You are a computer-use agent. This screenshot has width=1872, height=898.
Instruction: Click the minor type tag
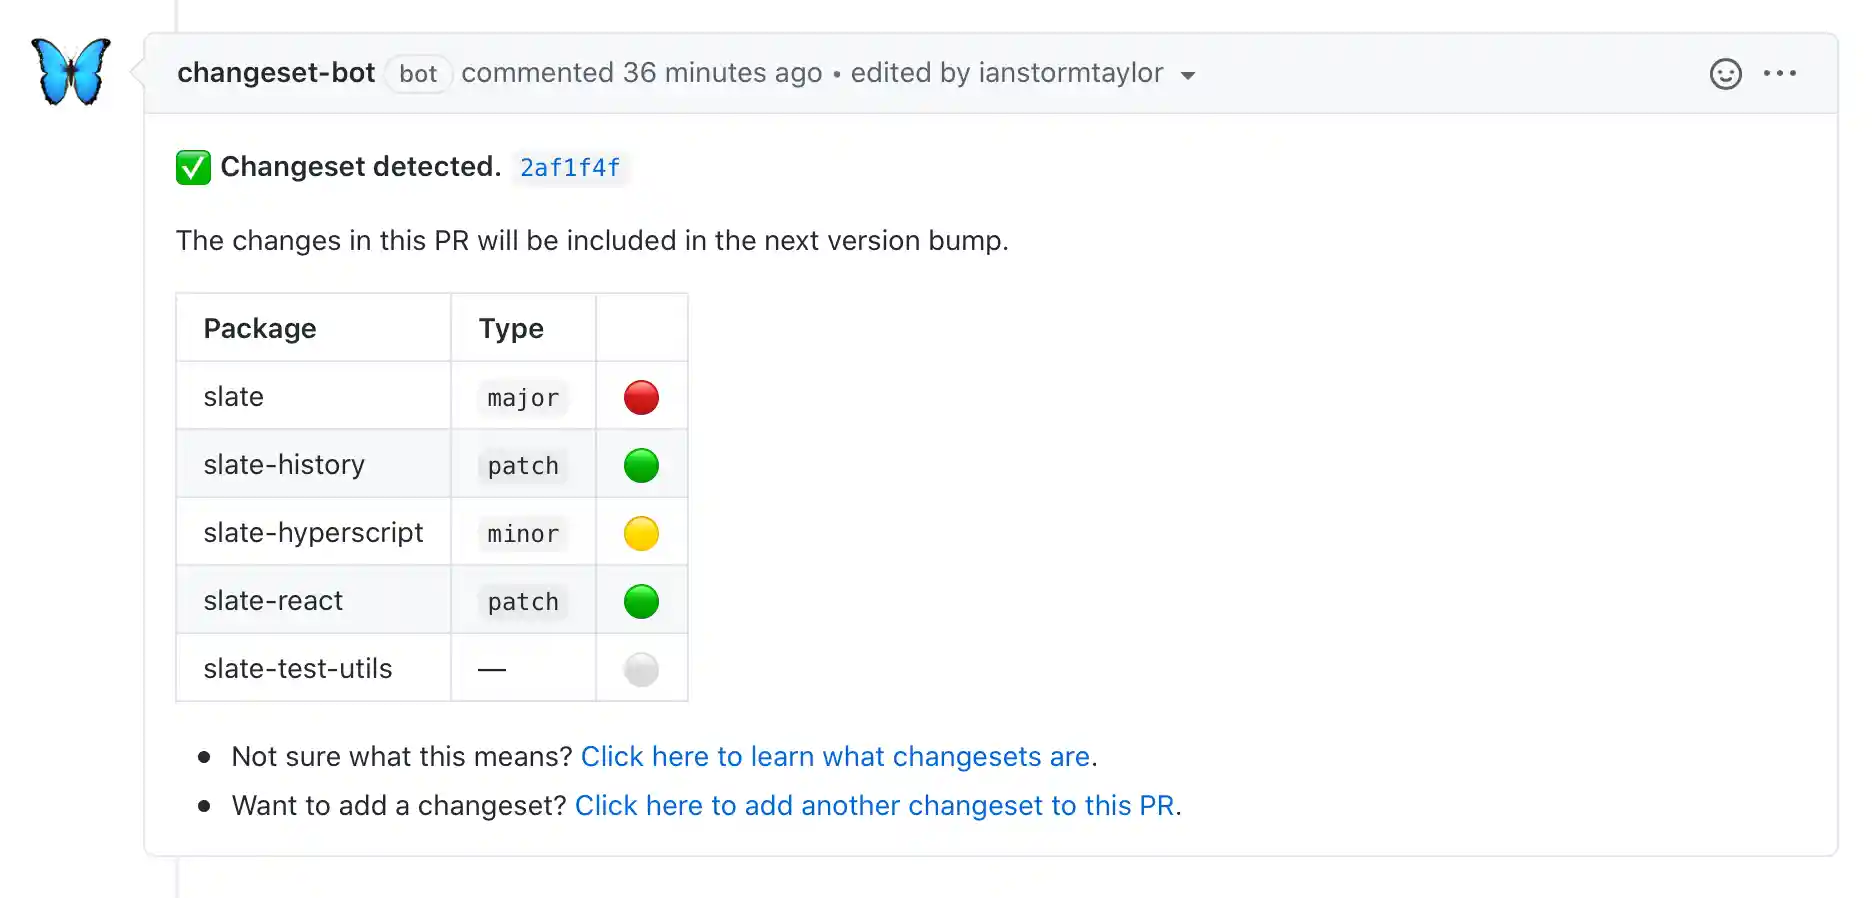tap(523, 534)
